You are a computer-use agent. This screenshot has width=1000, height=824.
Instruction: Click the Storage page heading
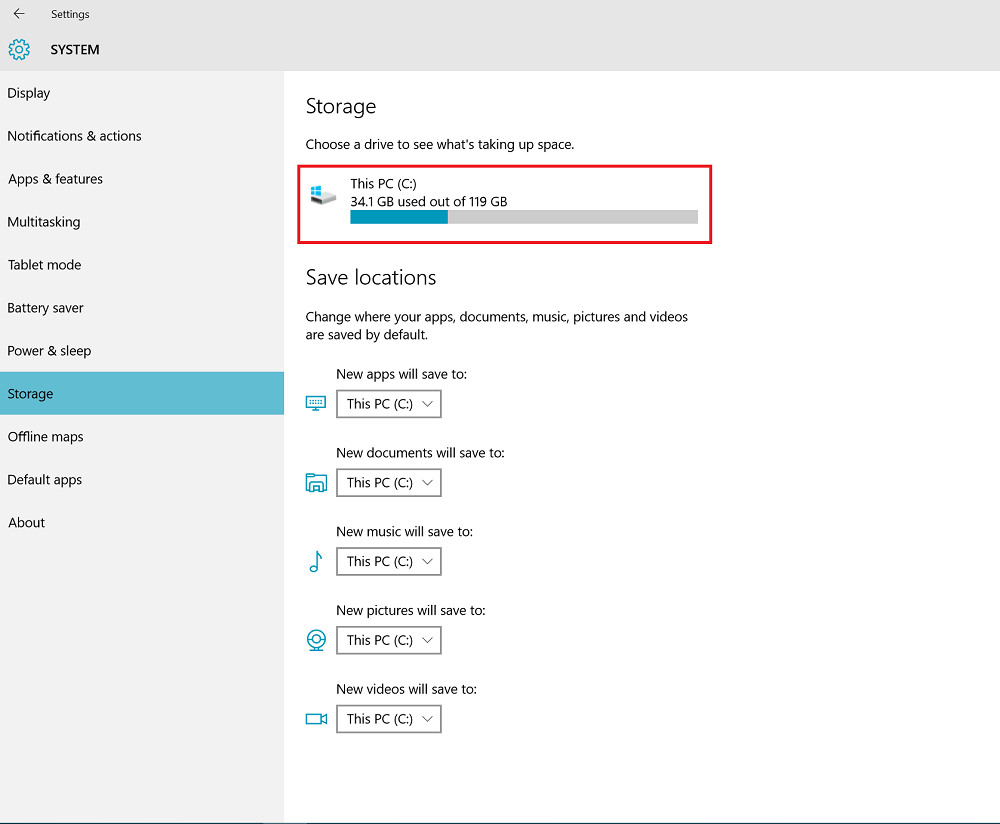point(341,107)
